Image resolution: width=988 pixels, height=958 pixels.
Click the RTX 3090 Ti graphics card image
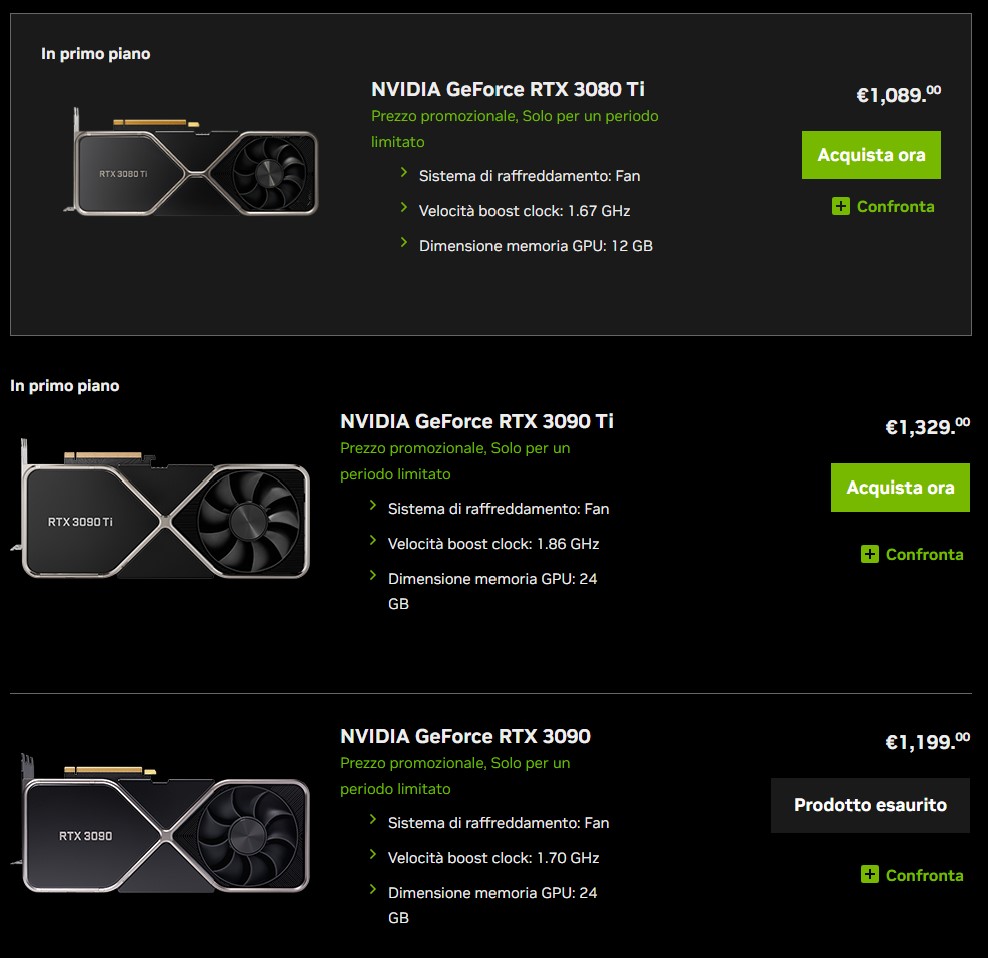pos(165,513)
